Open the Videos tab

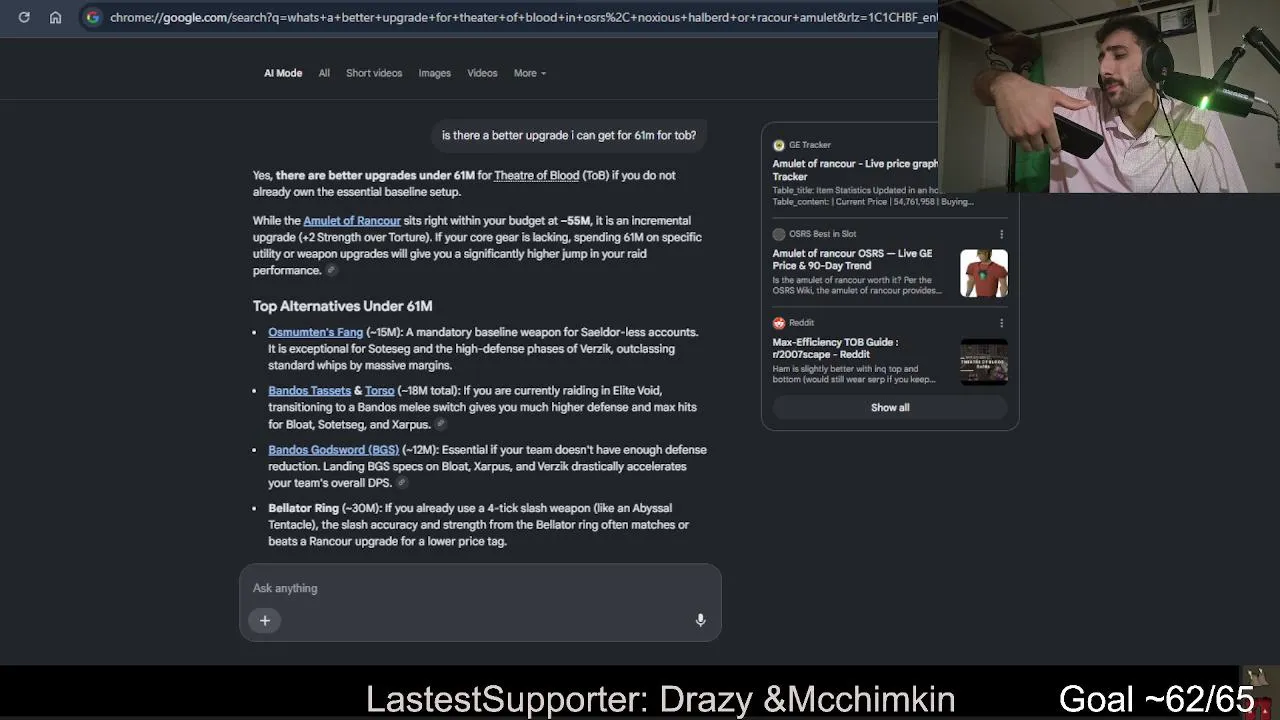click(x=482, y=73)
